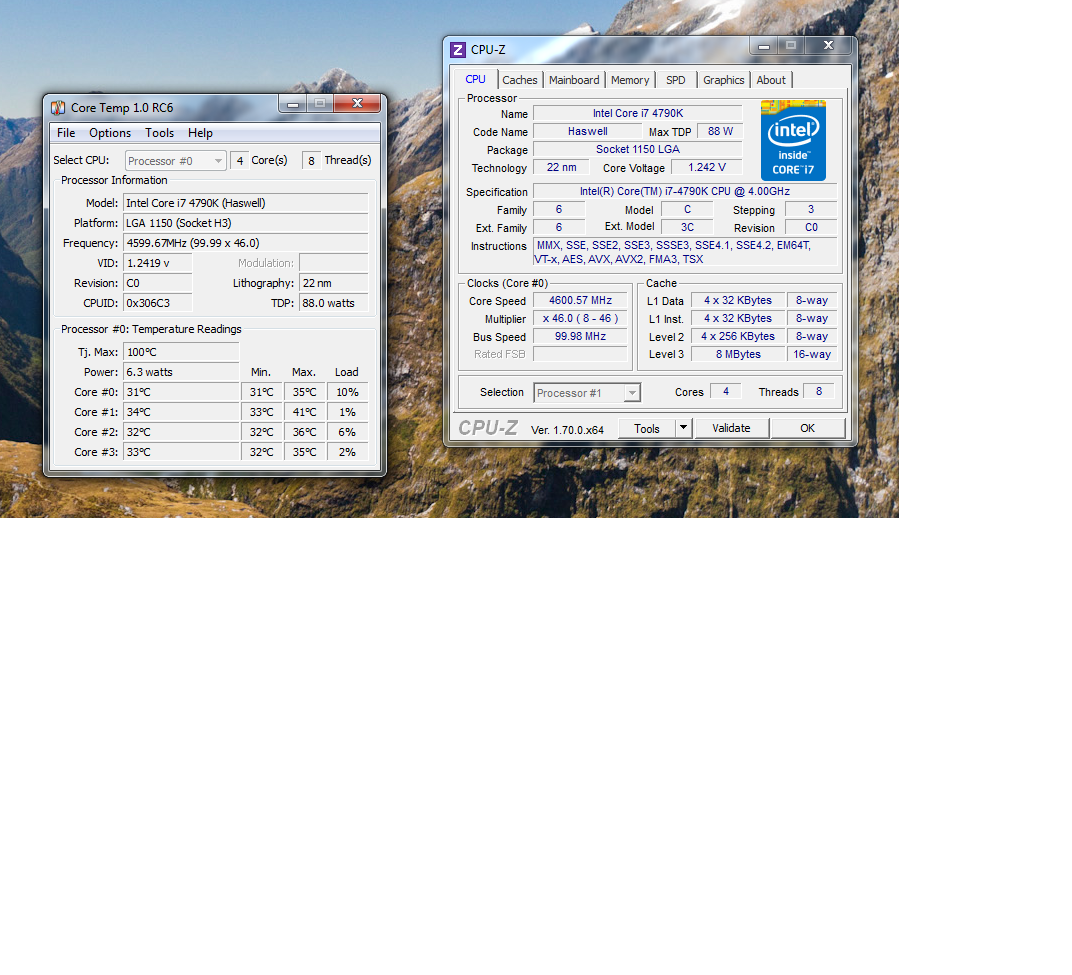
Task: Switch to the SPD tab
Action: 675,80
